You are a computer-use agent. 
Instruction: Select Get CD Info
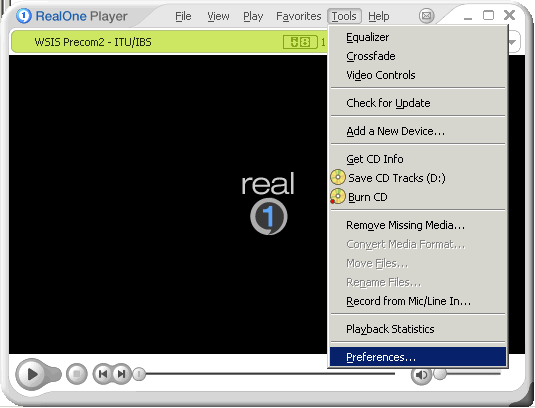(x=418, y=159)
